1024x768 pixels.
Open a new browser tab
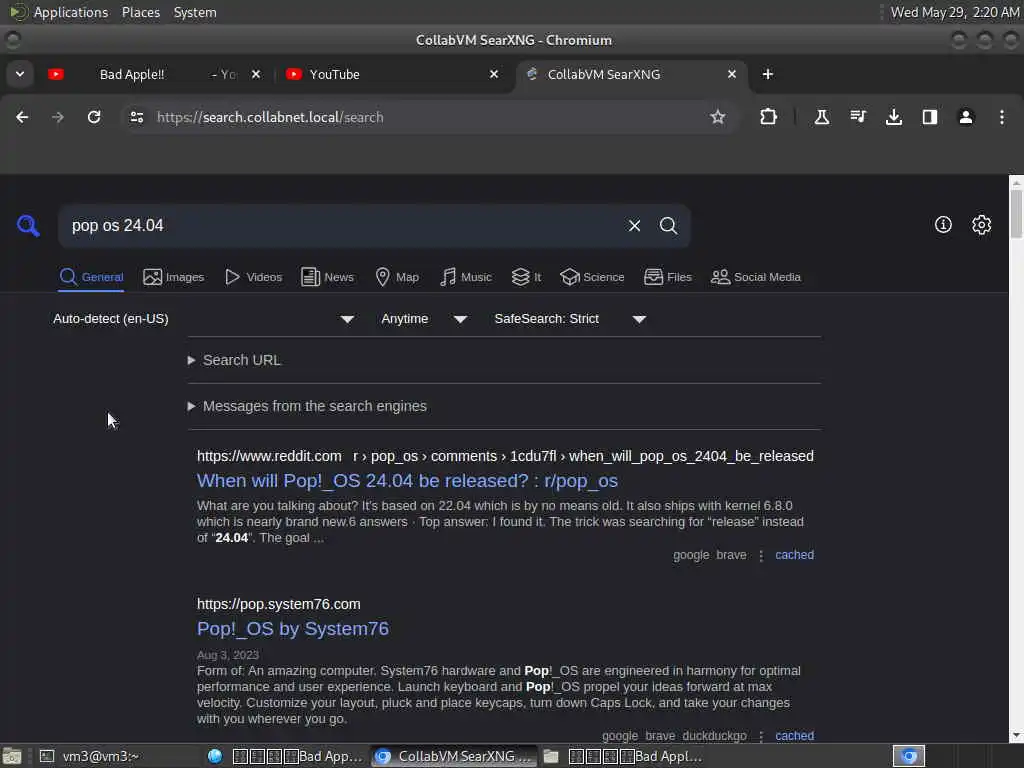(x=768, y=74)
